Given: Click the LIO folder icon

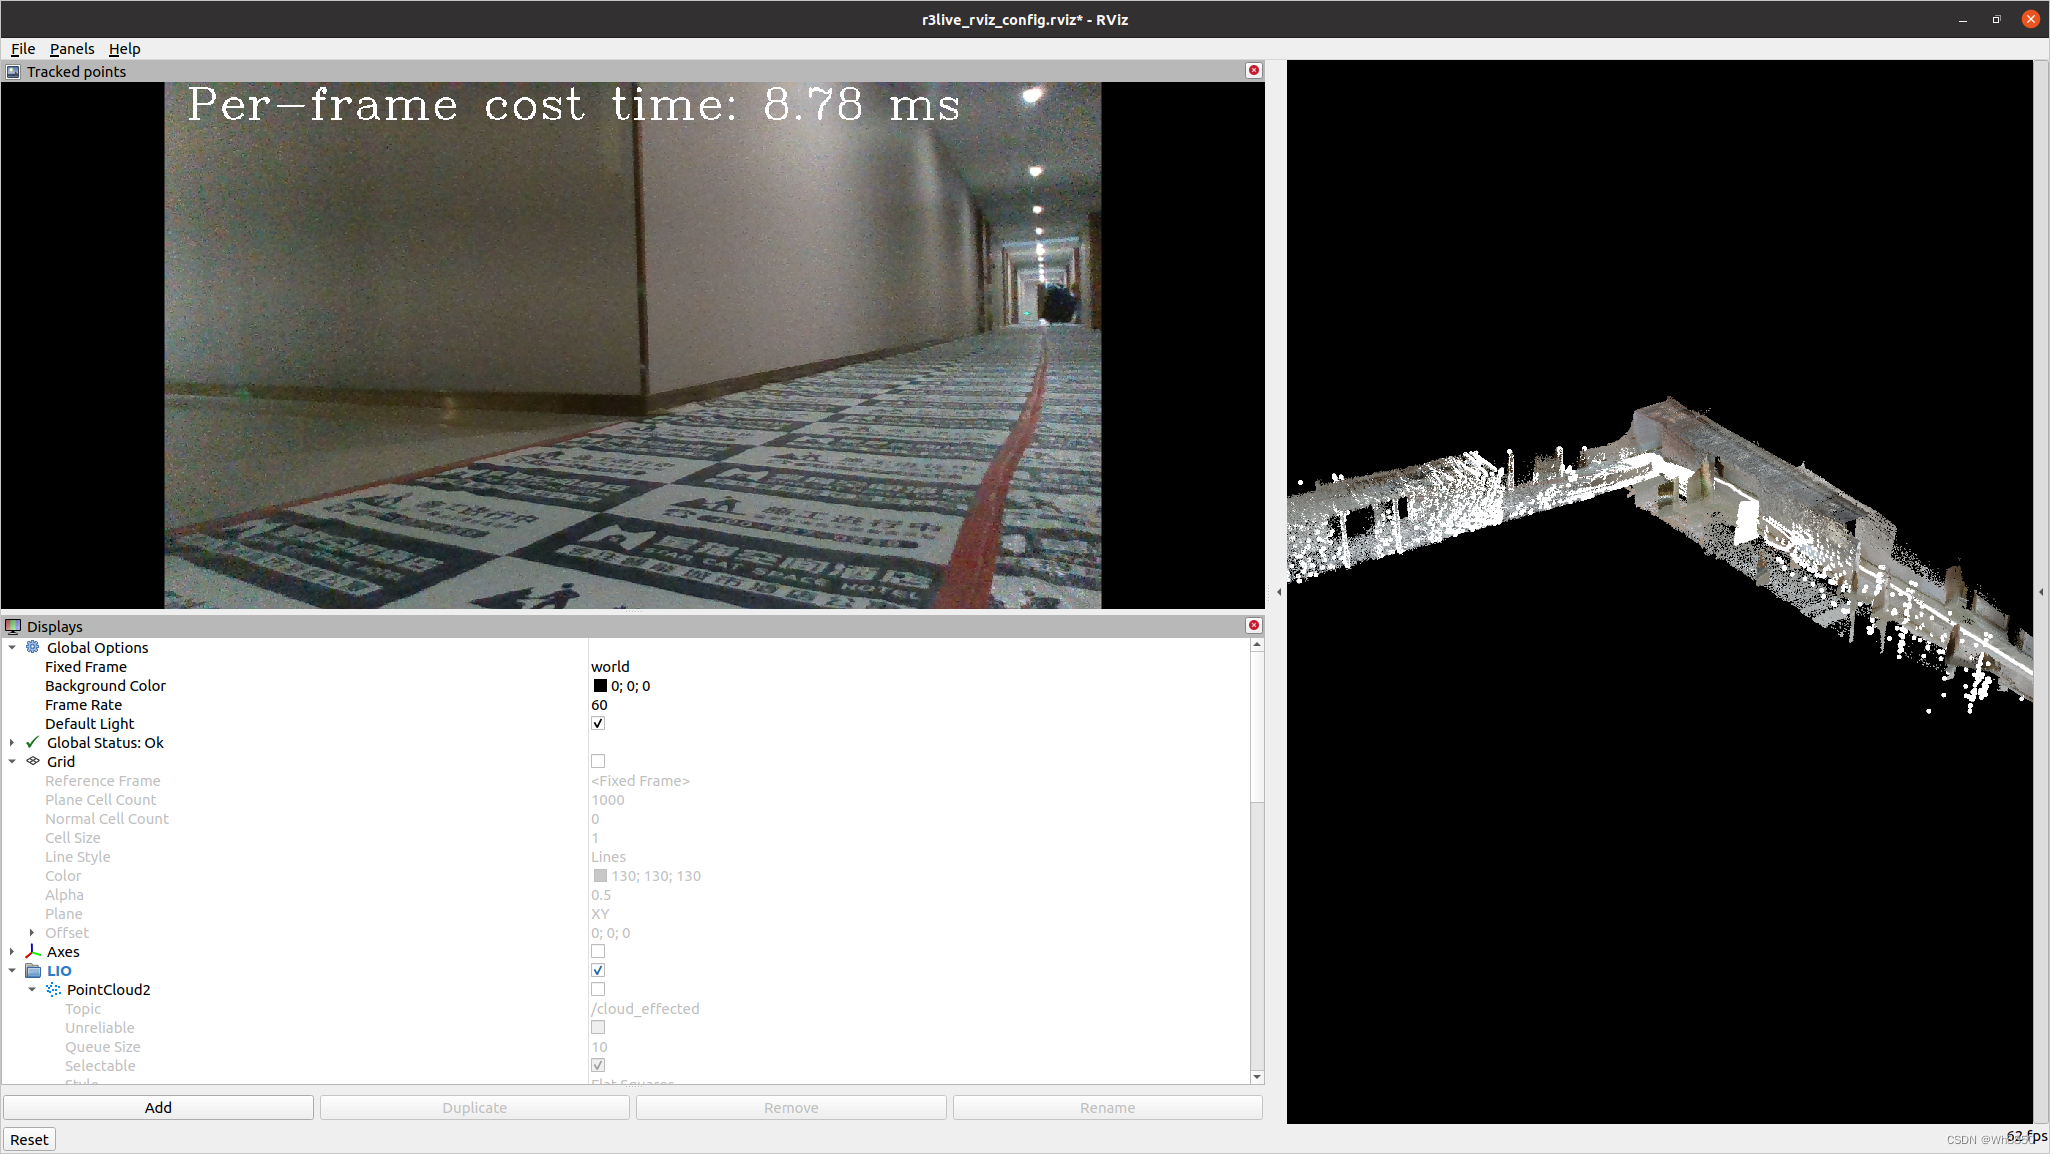Looking at the screenshot, I should click(x=31, y=970).
